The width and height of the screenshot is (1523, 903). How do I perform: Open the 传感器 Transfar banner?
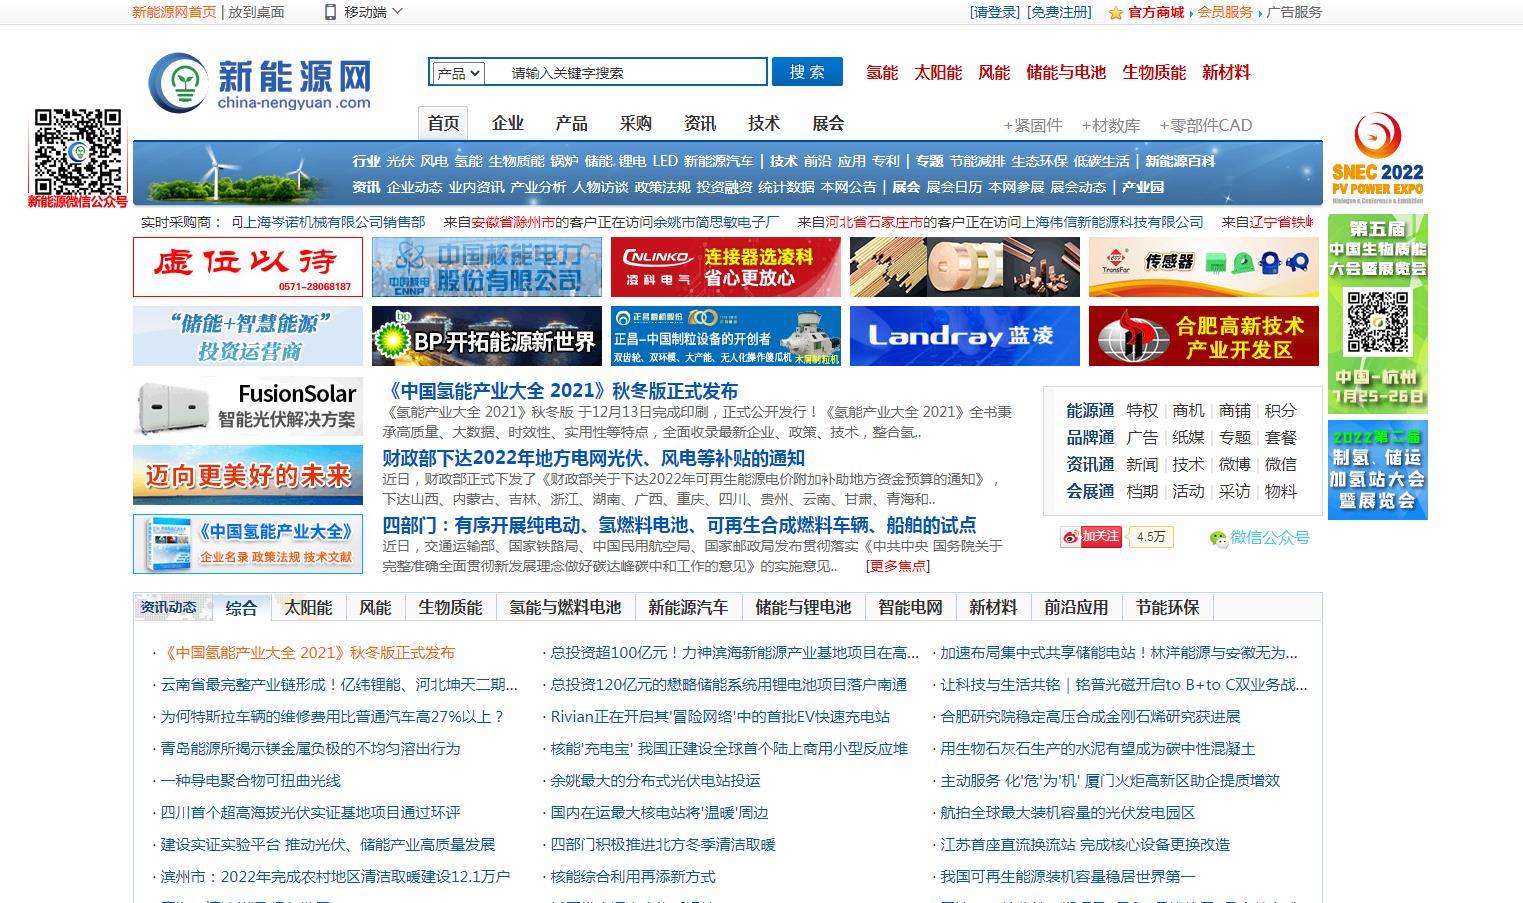[1204, 267]
